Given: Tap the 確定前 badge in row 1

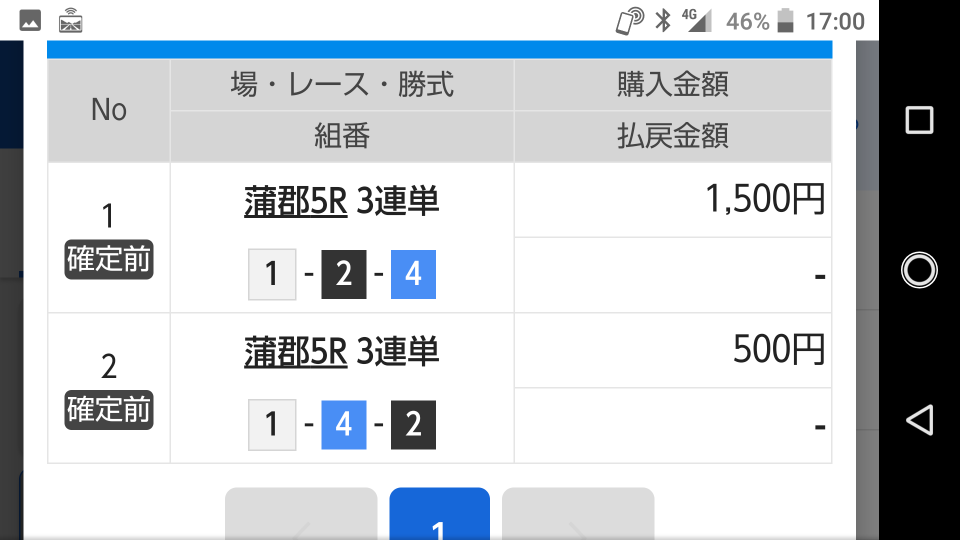Looking at the screenshot, I should [109, 260].
